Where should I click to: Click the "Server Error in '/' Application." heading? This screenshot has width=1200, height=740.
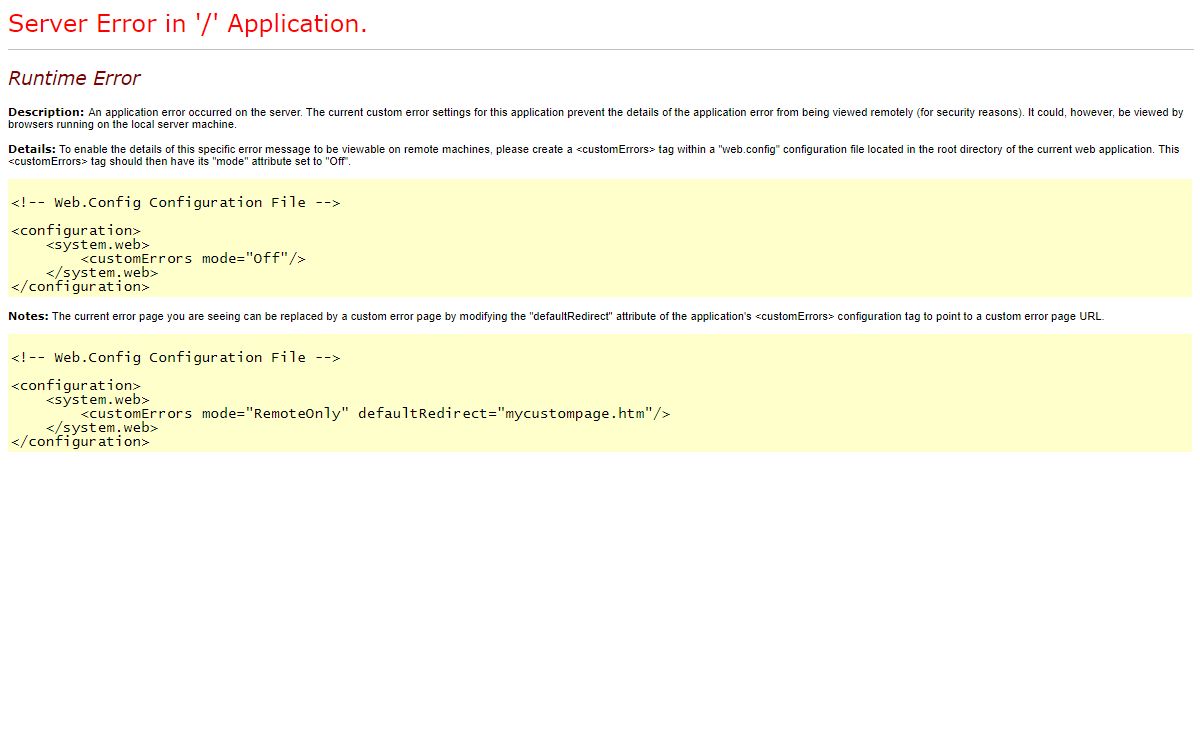[188, 24]
